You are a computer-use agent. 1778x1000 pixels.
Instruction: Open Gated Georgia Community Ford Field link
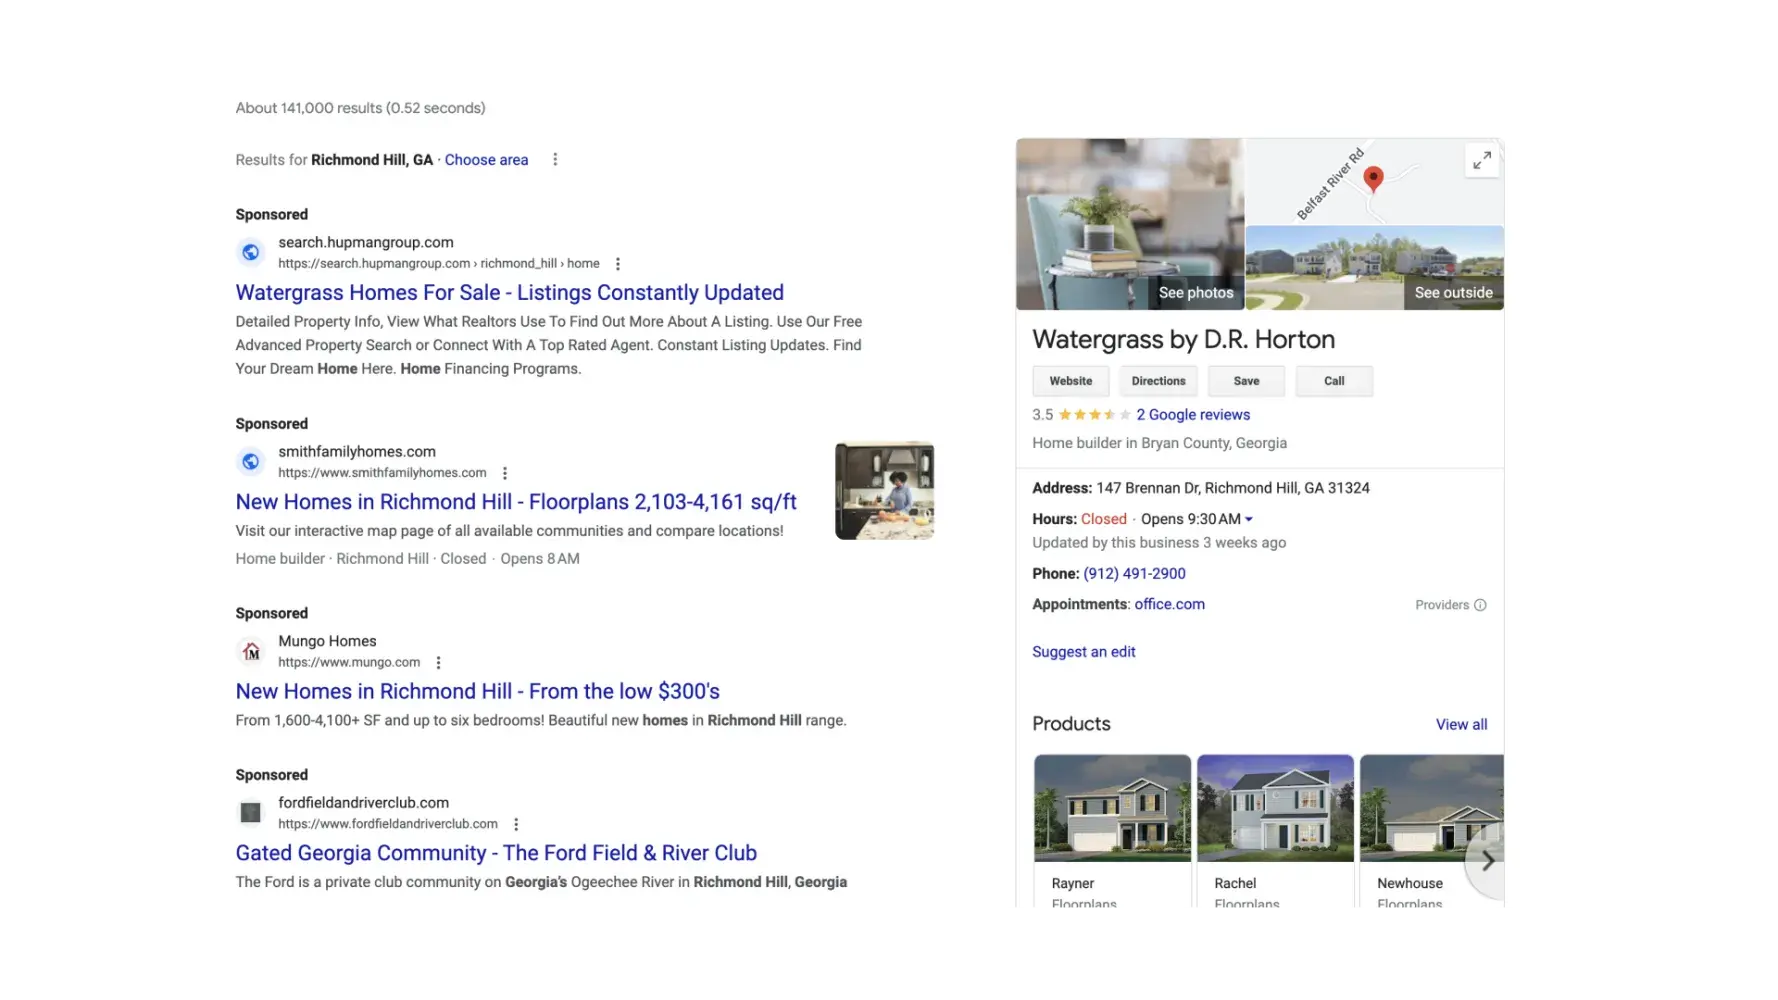(x=496, y=853)
